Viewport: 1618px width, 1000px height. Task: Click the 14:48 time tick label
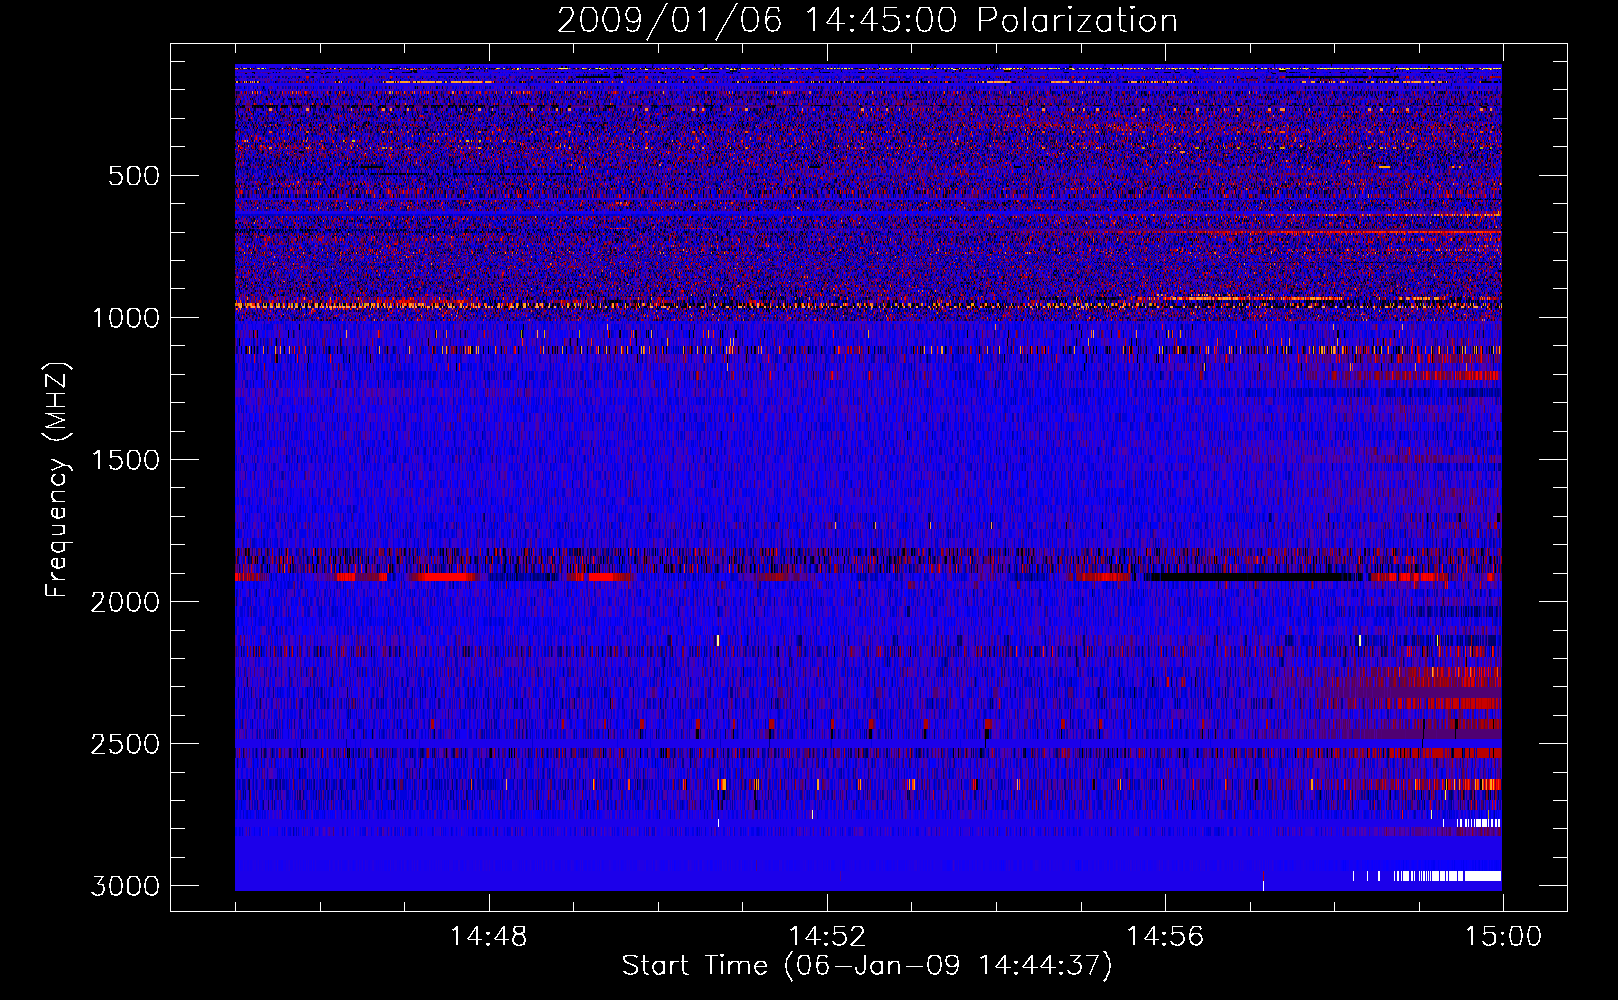488,937
